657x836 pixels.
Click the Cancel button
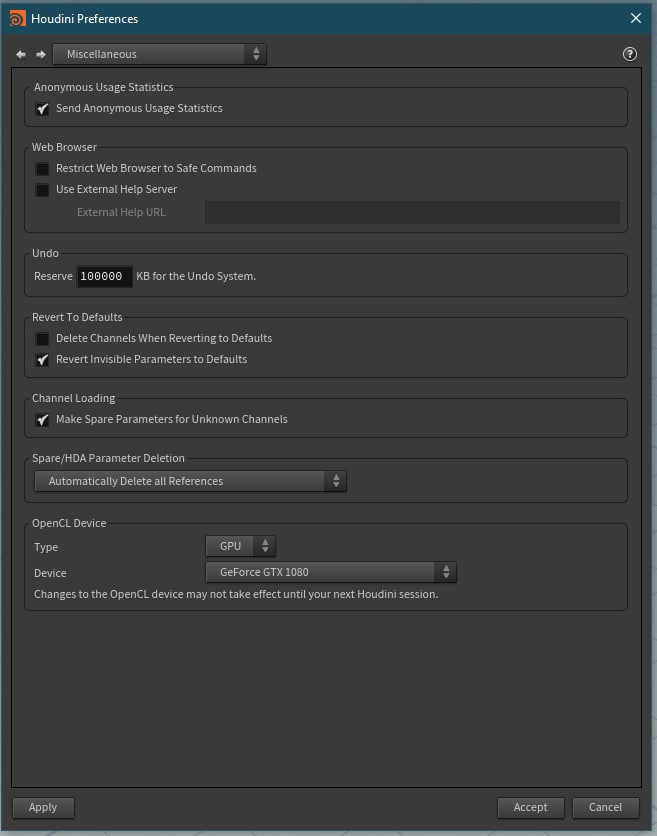click(606, 807)
